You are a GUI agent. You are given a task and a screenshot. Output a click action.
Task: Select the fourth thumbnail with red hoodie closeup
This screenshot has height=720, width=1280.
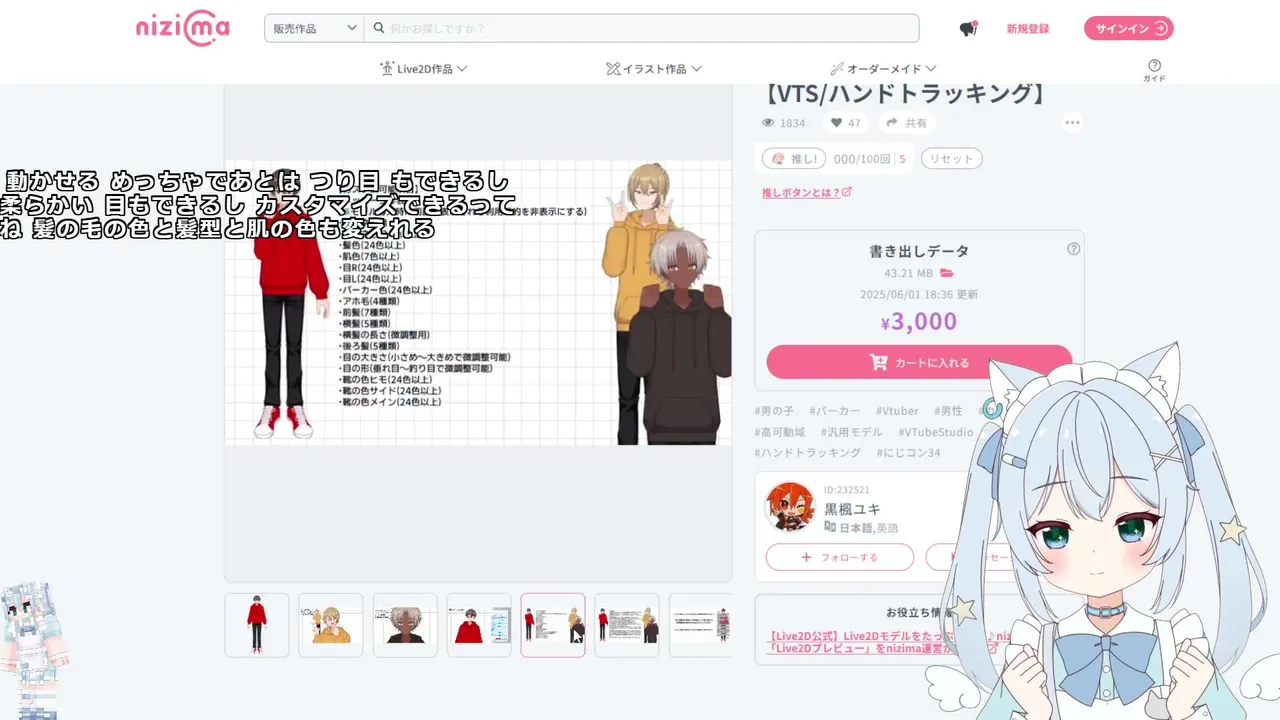pyautogui.click(x=479, y=625)
